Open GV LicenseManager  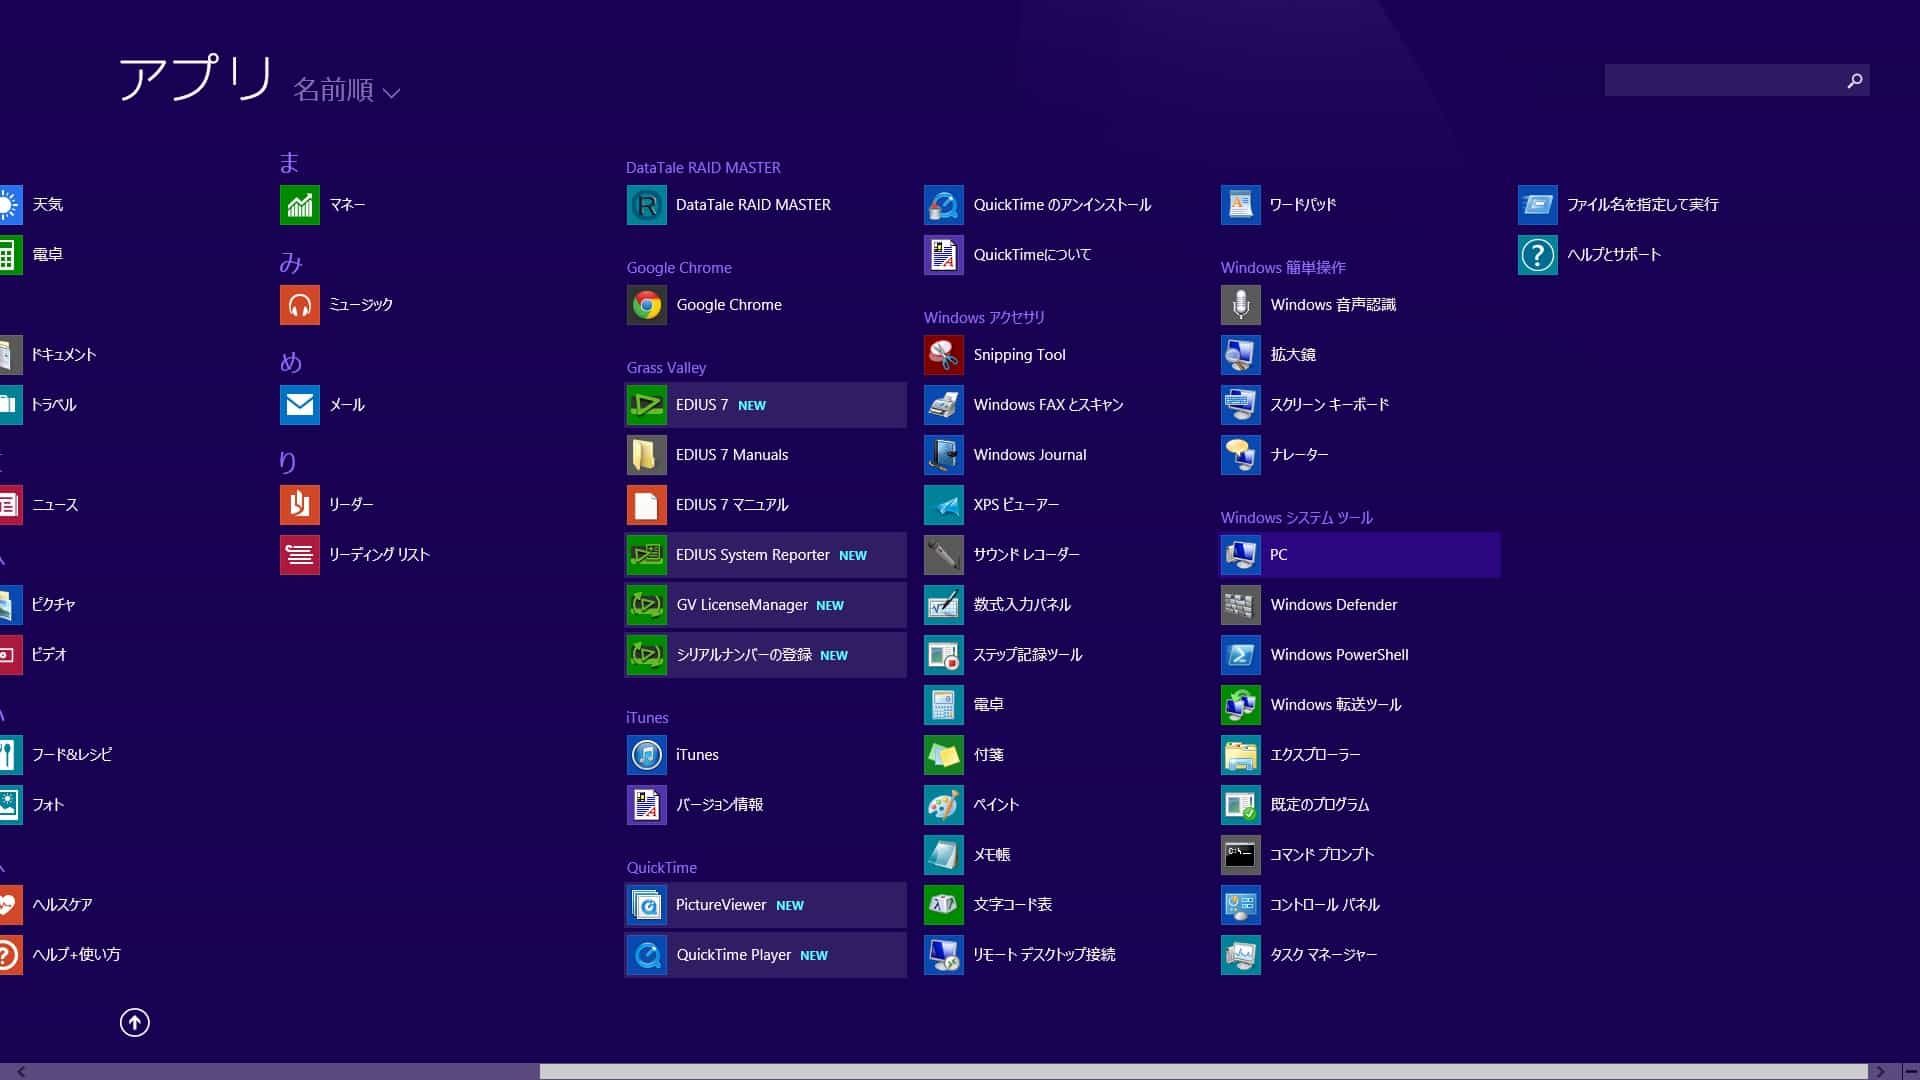[x=765, y=605]
